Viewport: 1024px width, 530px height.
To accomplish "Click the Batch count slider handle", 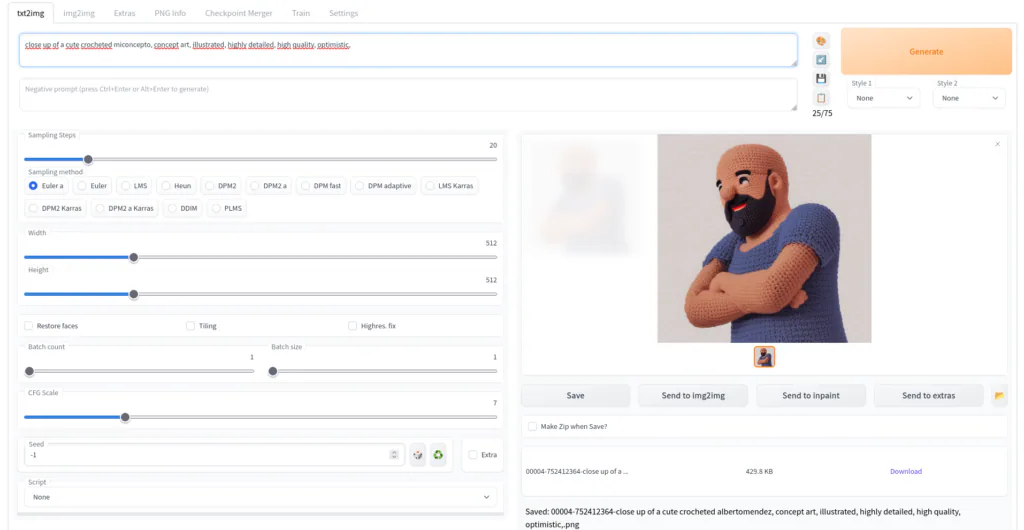I will 29,371.
